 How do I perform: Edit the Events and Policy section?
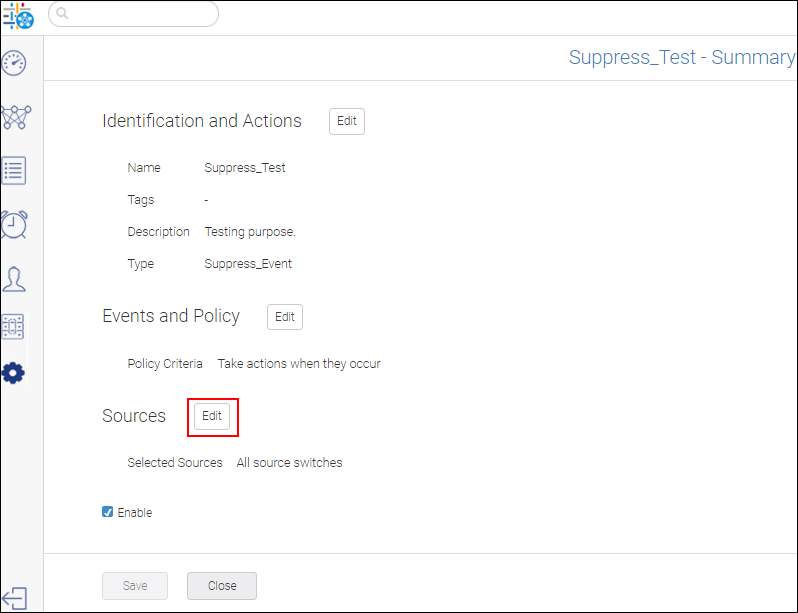tap(284, 317)
